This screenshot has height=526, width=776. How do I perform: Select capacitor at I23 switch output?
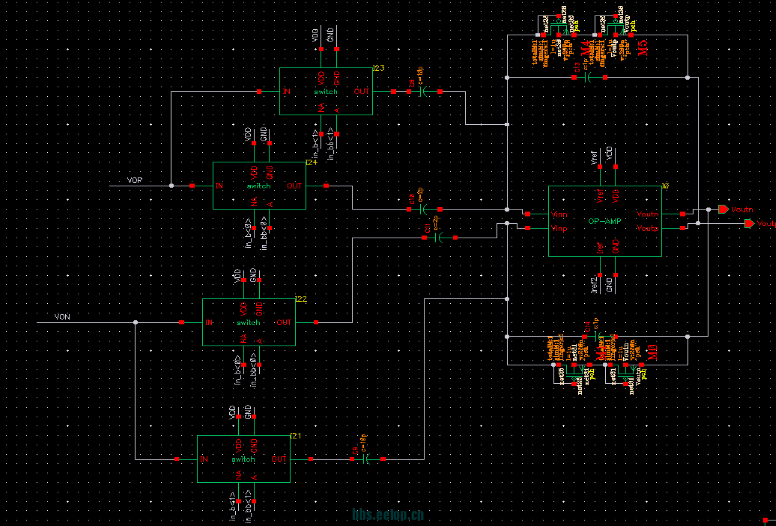tap(423, 91)
